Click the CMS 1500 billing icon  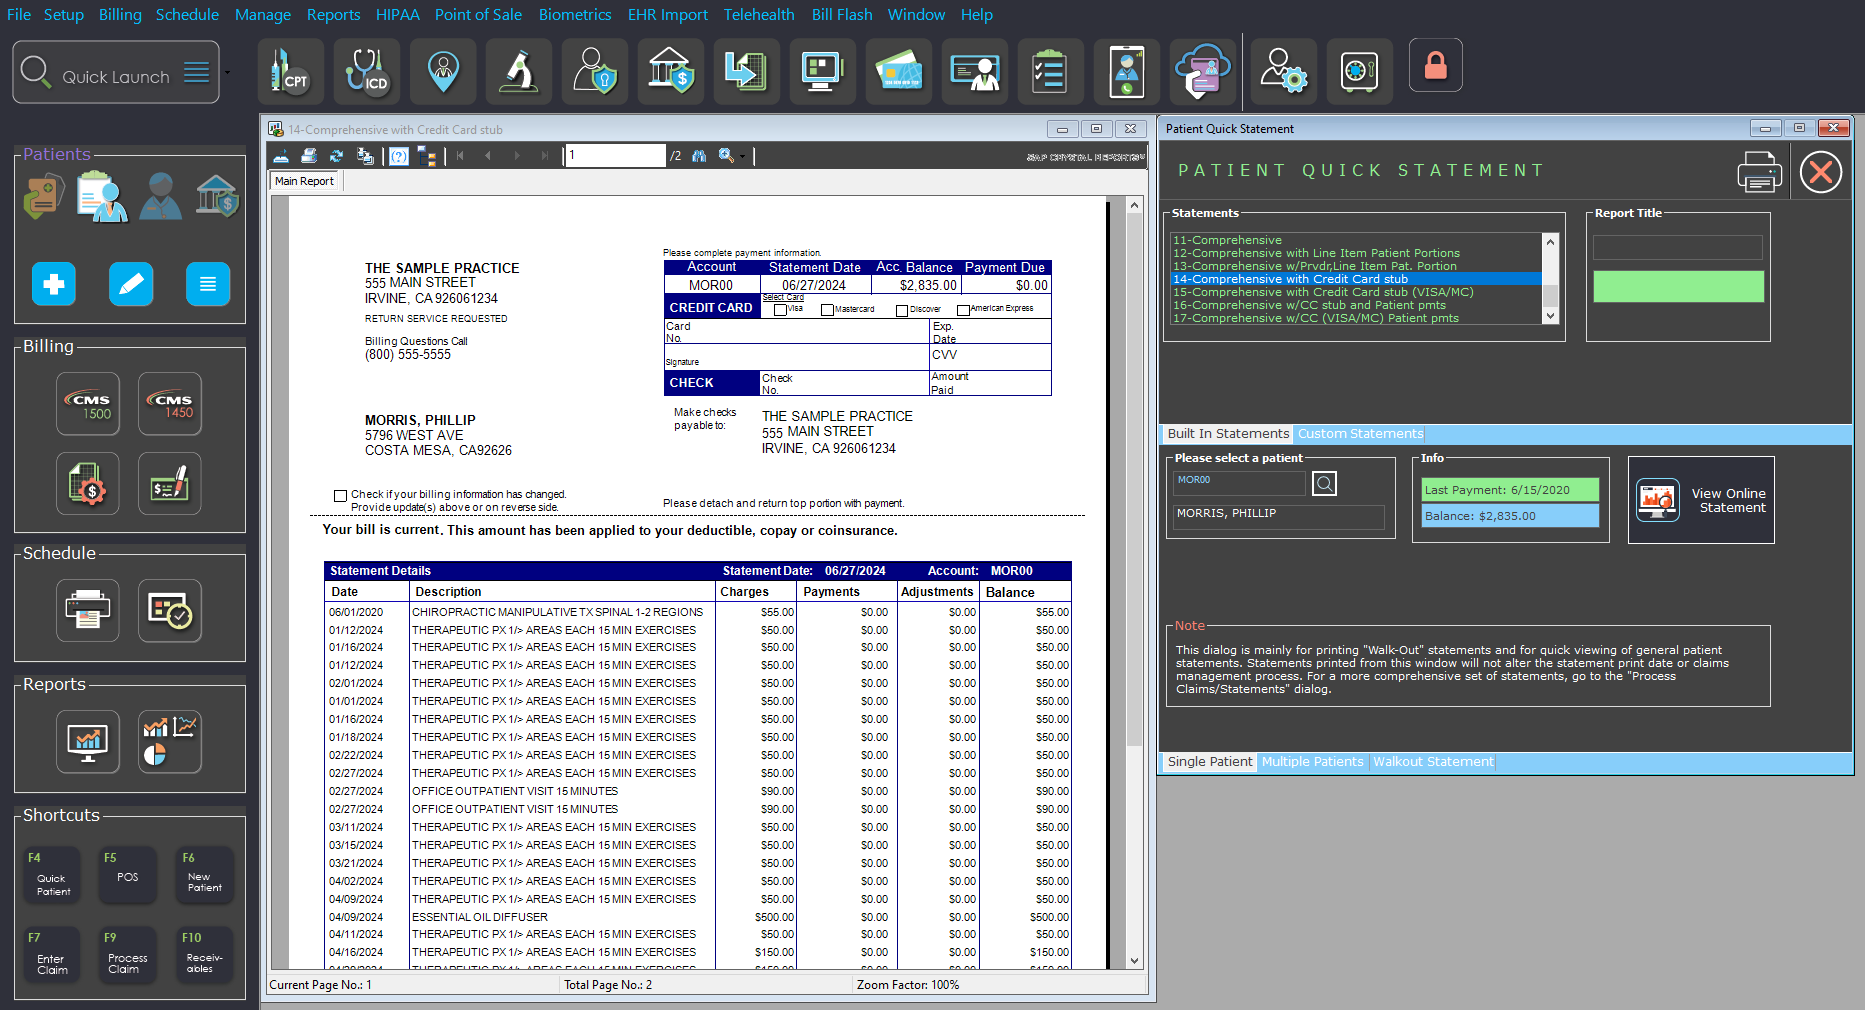tap(88, 404)
